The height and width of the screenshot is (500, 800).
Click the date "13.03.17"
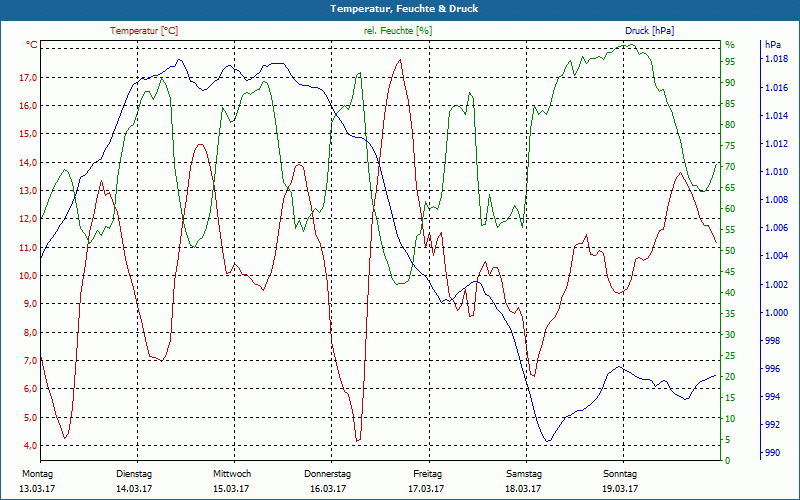[37, 489]
